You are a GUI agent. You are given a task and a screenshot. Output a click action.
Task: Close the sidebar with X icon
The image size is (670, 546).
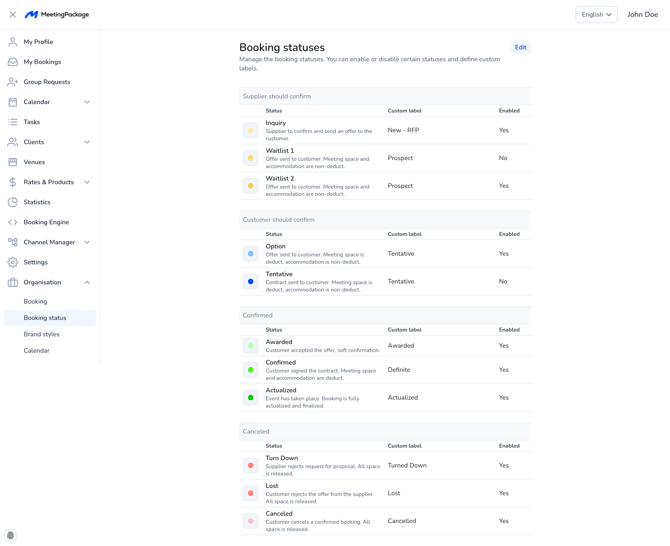pos(13,15)
